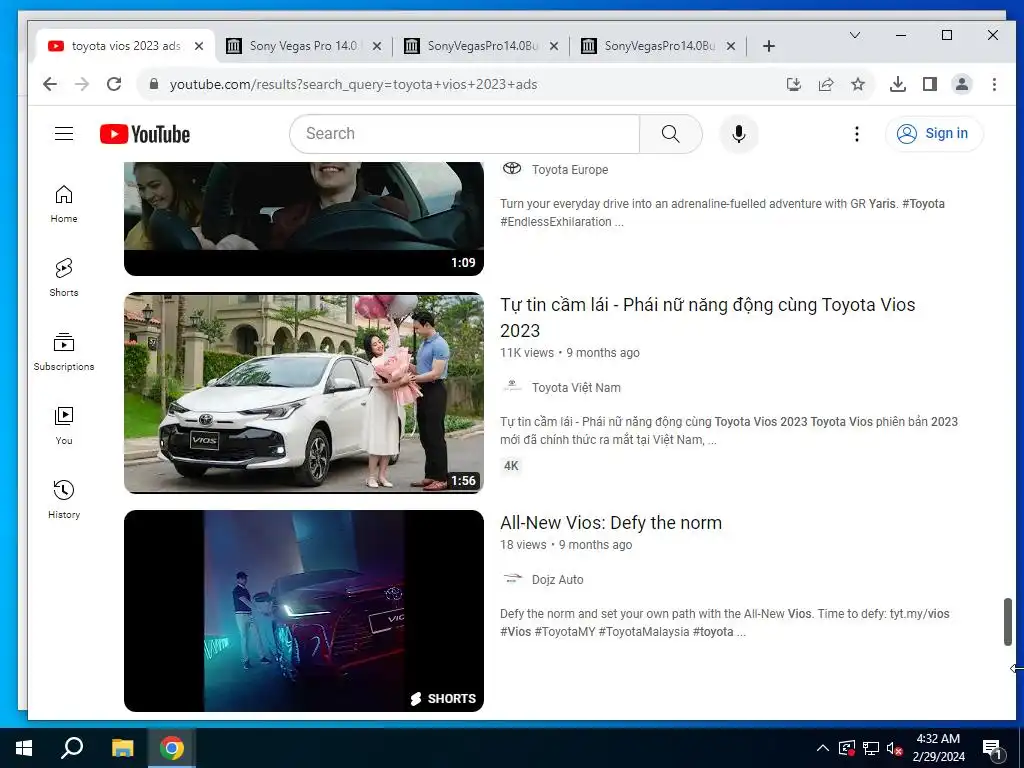Open Windows Start menu

24,748
